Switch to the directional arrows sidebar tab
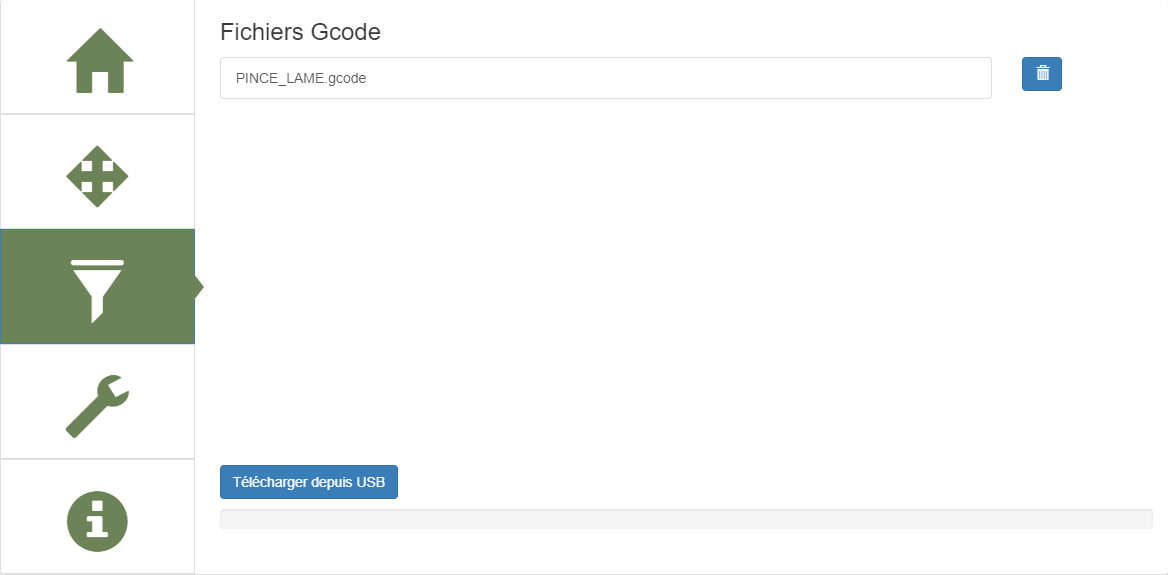The height and width of the screenshot is (575, 1168). click(97, 176)
